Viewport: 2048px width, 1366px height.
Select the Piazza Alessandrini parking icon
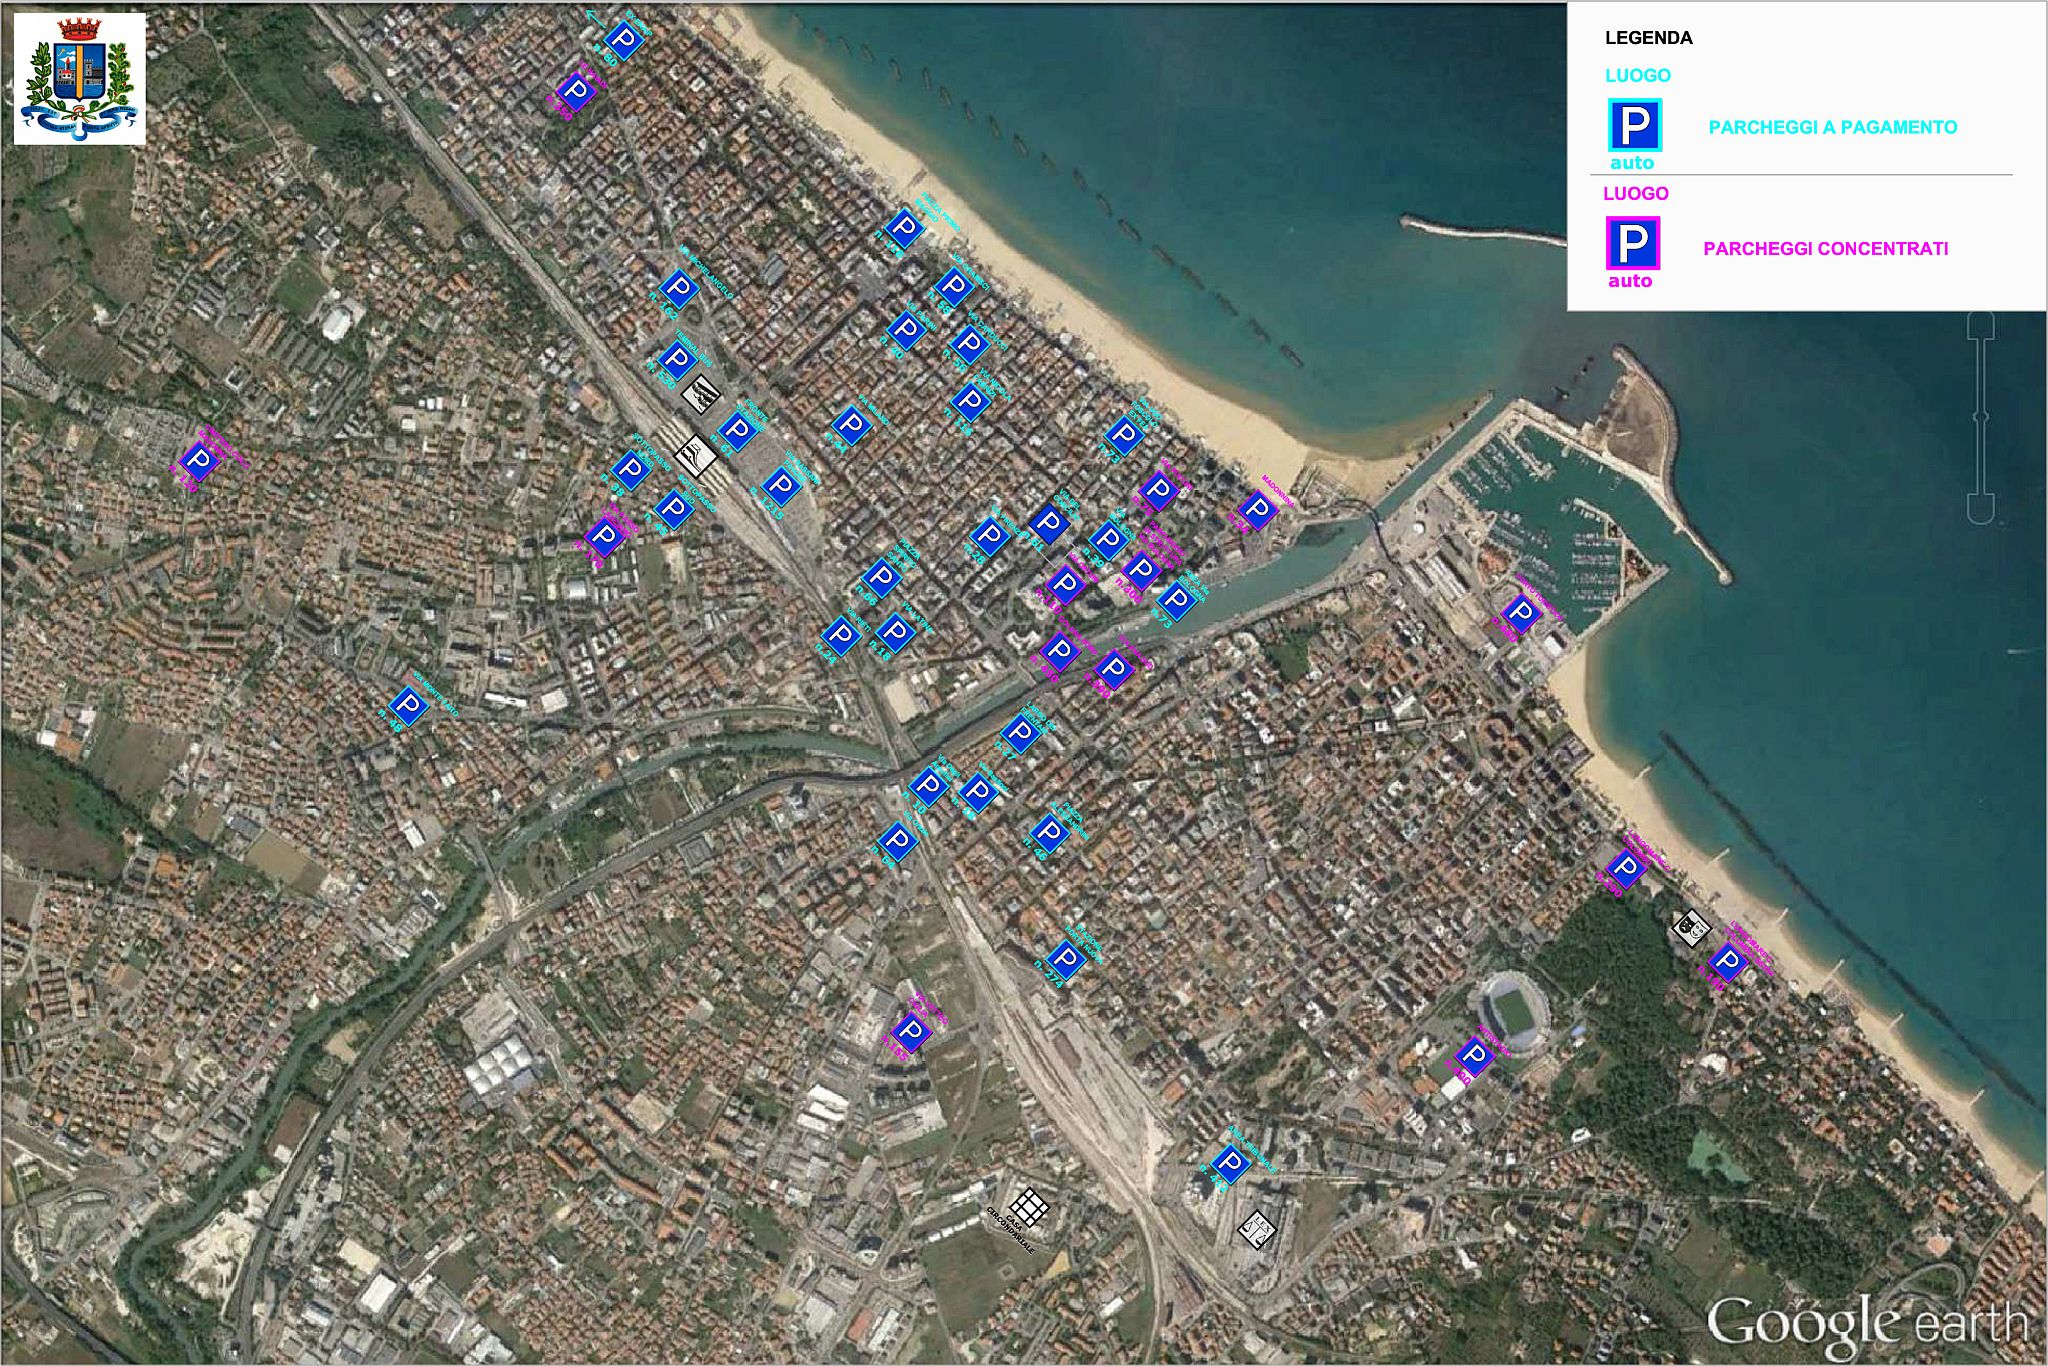click(x=1049, y=831)
